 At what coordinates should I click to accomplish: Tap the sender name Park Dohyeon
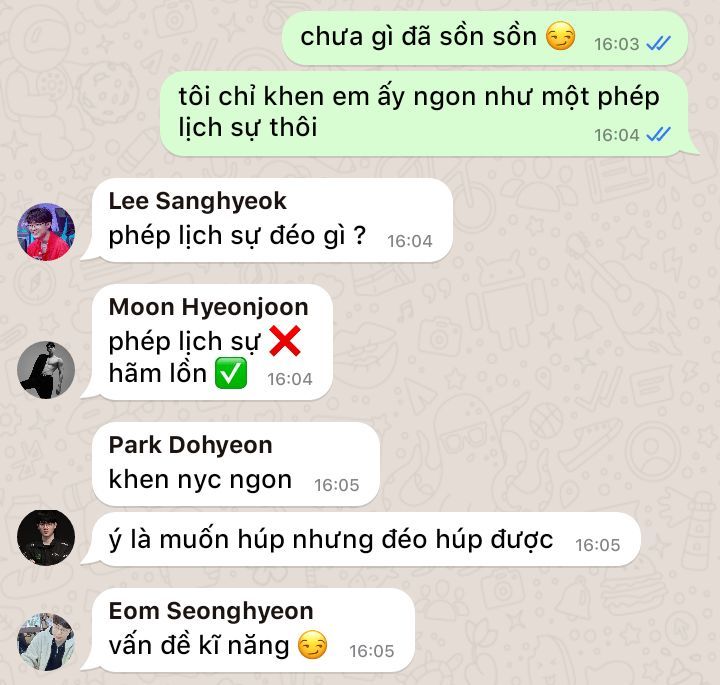(191, 445)
